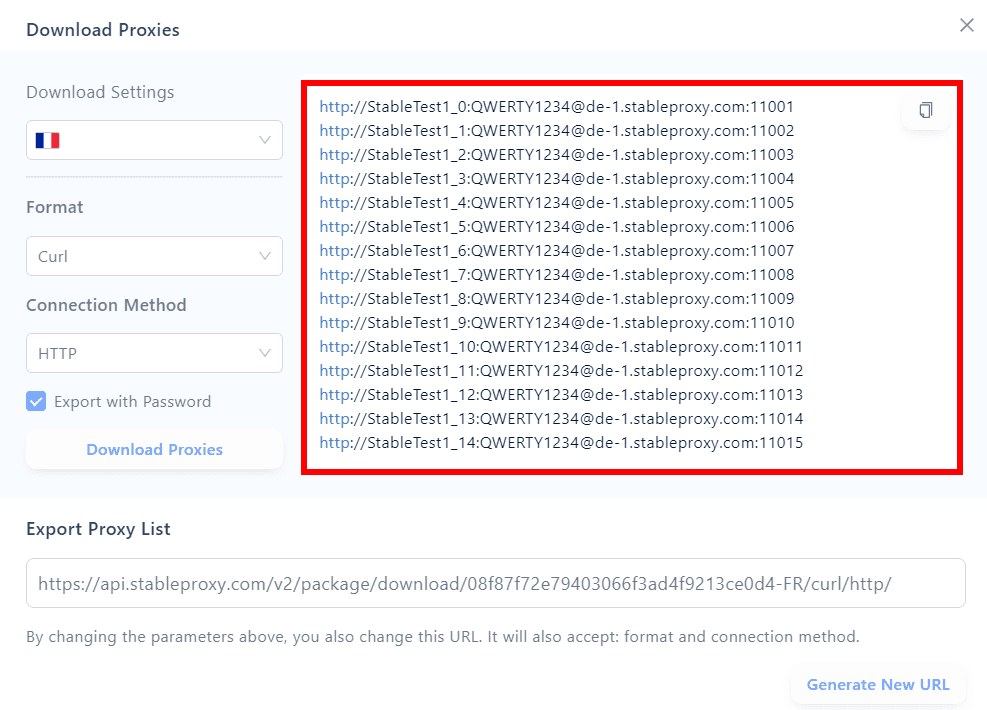The image size is (987, 710).
Task: Click the proxy line ending in 11002
Action: (556, 131)
